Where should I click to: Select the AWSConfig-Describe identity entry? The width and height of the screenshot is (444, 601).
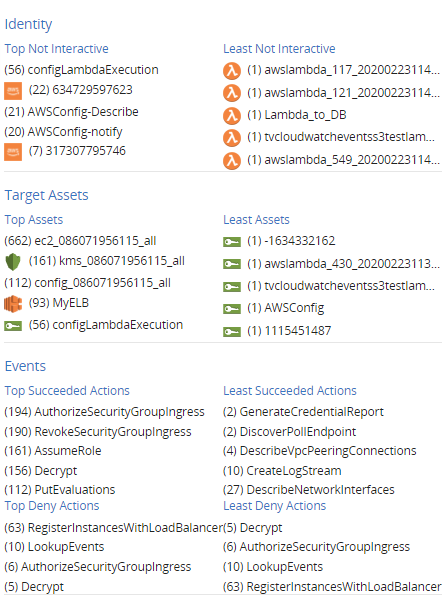click(71, 112)
